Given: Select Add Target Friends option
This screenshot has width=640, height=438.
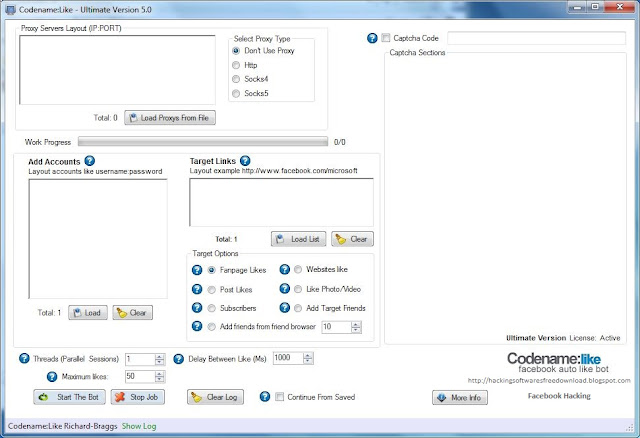Looking at the screenshot, I should point(298,308).
